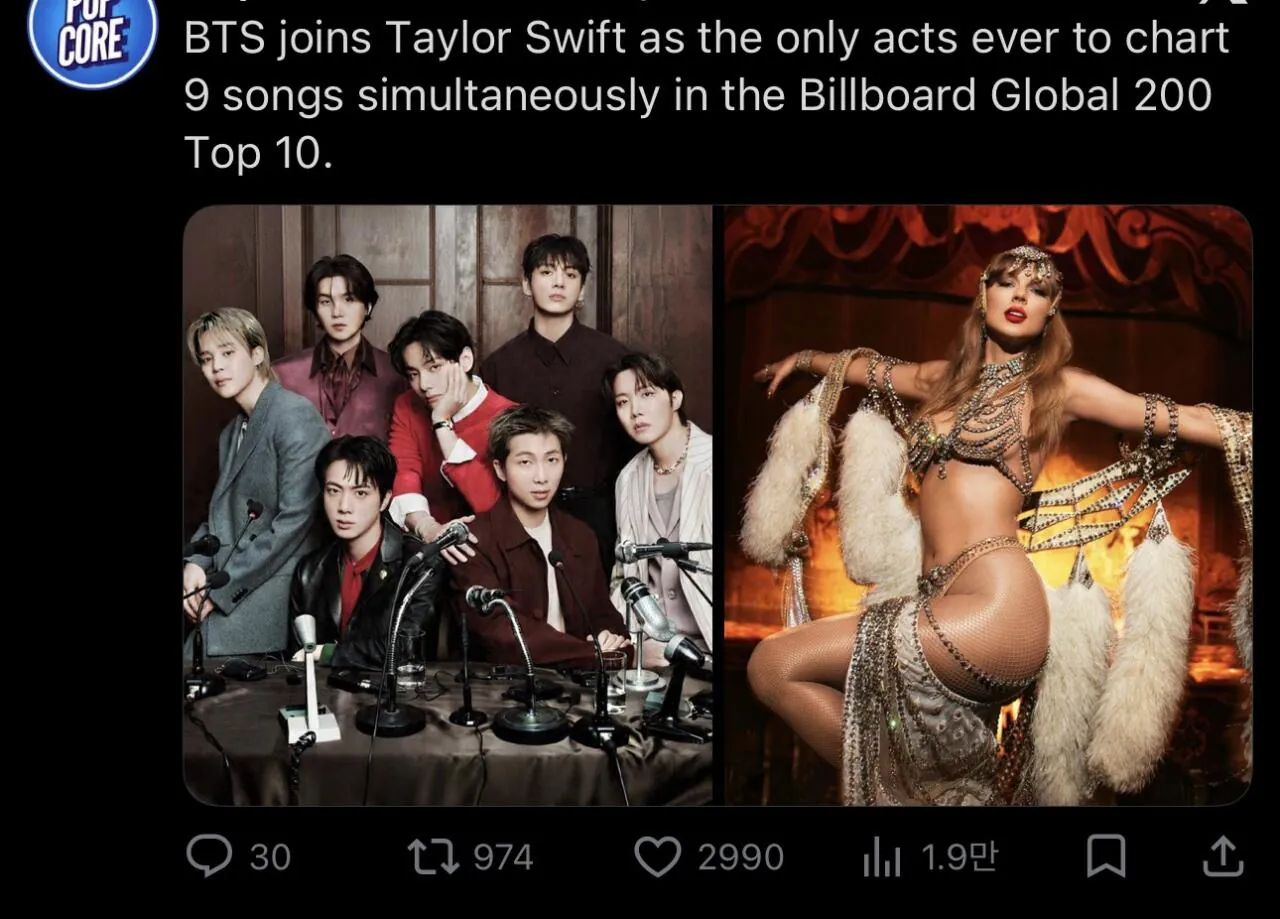
Task: Click "Billboard Global 200" in the post text
Action: pos(1005,96)
